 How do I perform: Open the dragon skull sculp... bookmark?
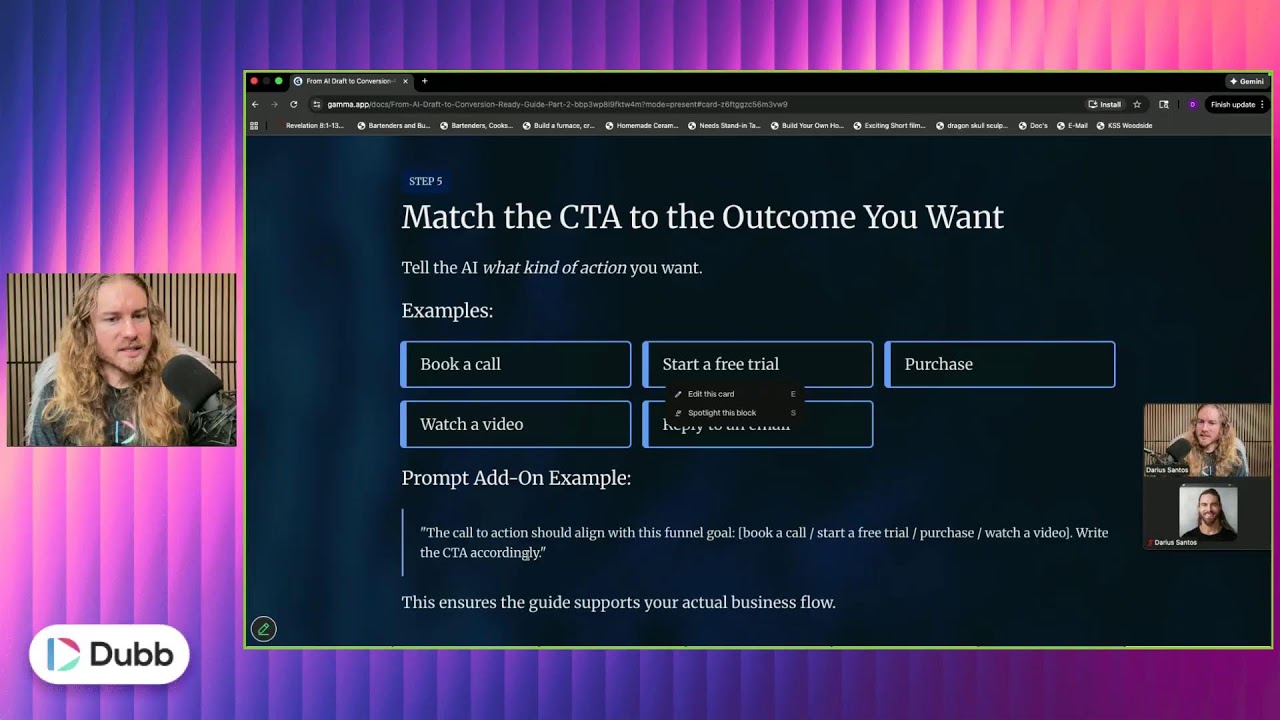coord(972,126)
